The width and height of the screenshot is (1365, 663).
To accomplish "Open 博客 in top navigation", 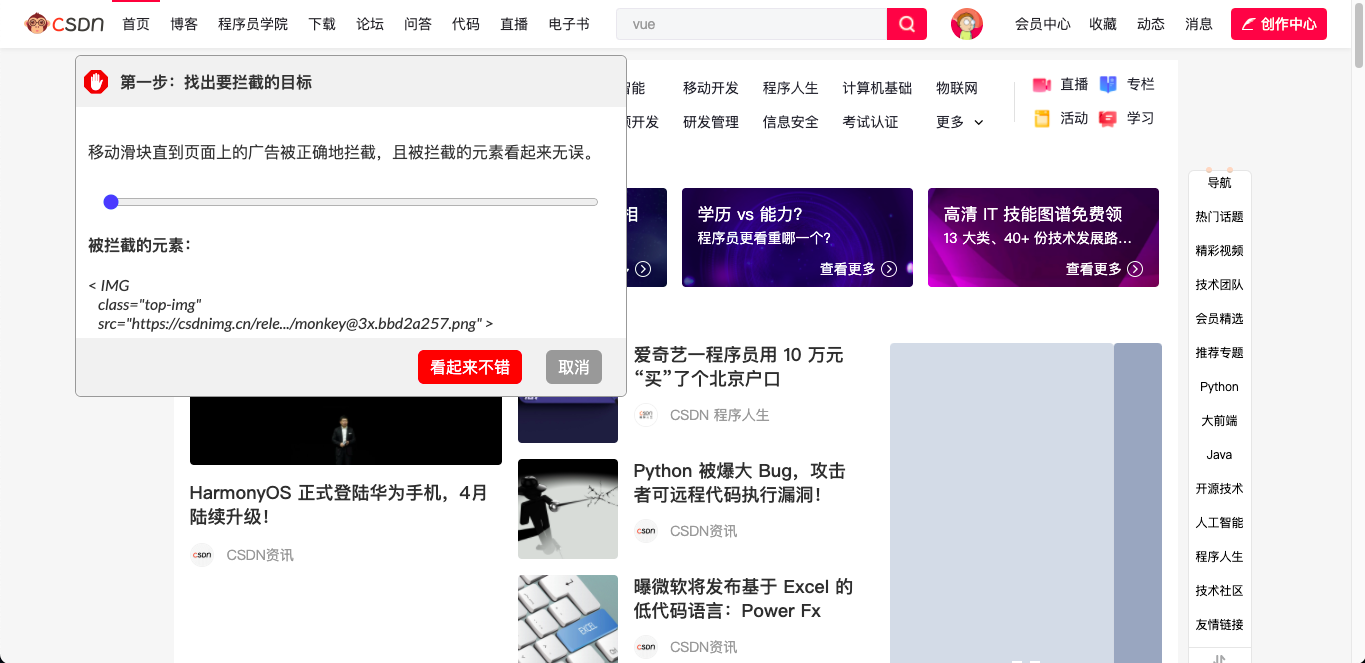I will (x=184, y=24).
